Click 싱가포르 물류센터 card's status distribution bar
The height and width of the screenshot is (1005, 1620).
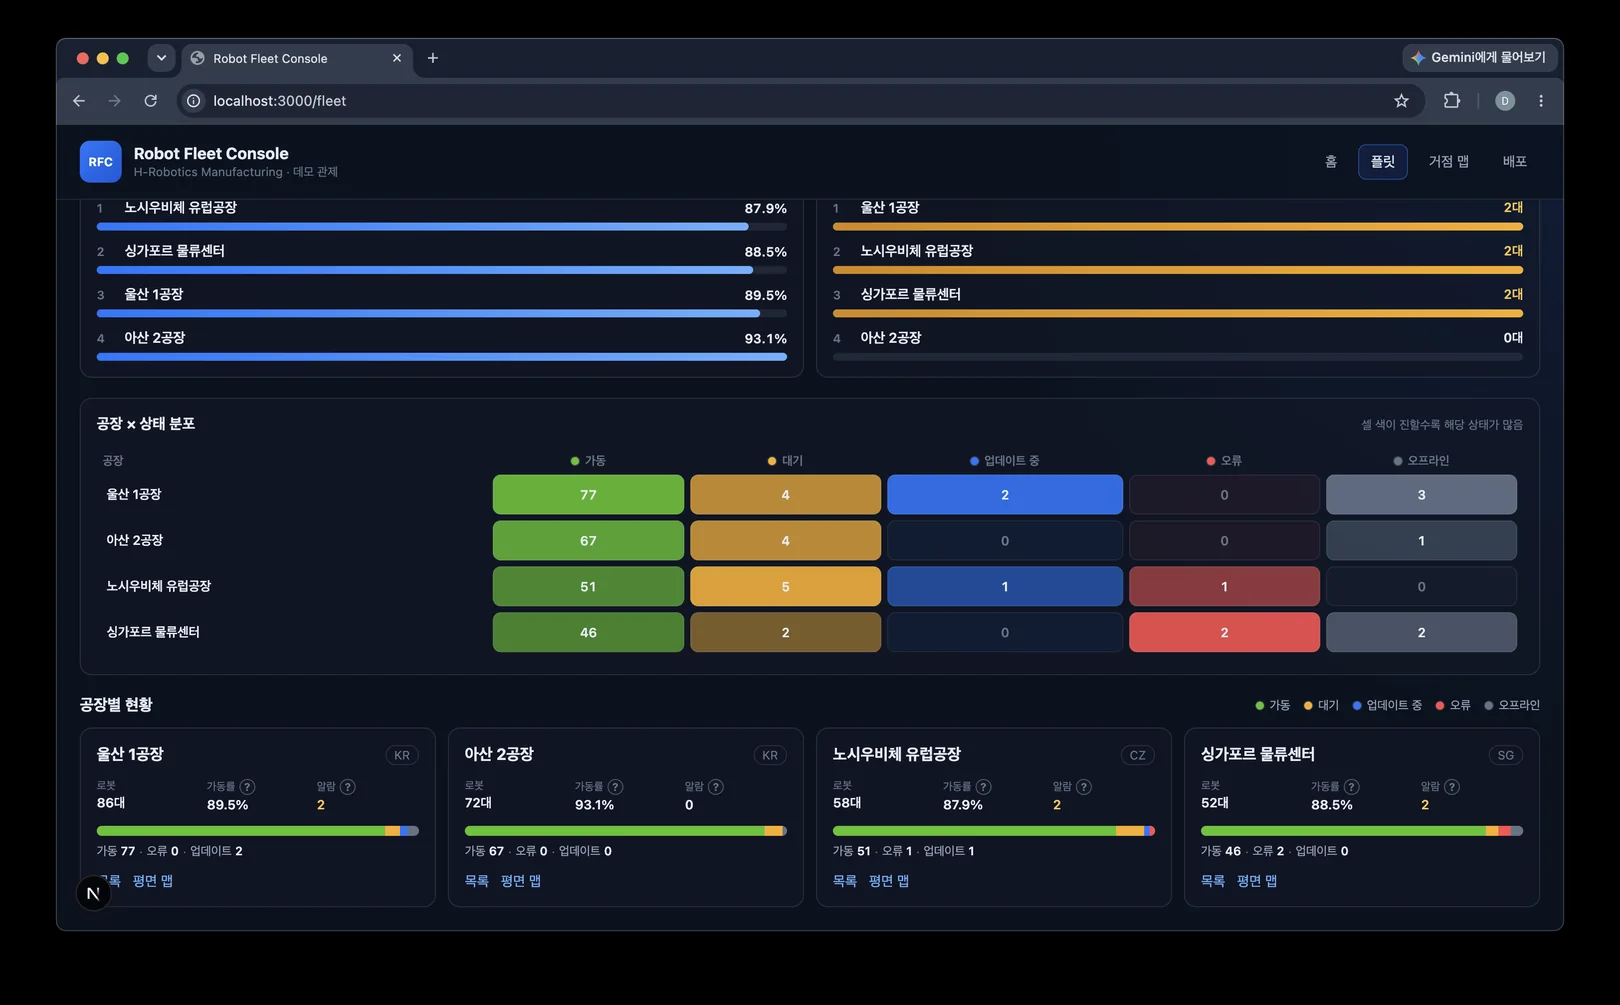[x=1362, y=831]
